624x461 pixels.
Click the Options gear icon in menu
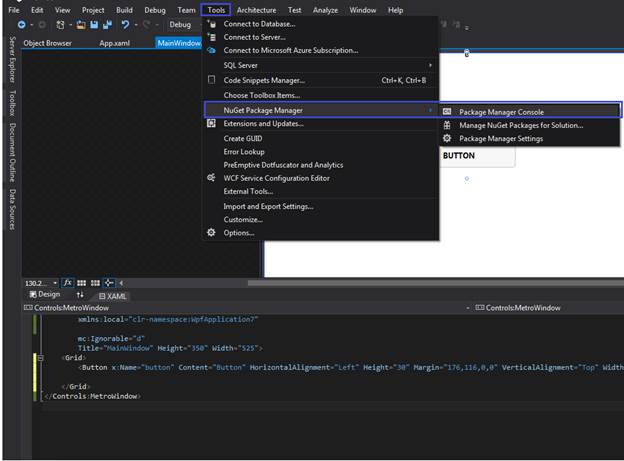[x=211, y=233]
